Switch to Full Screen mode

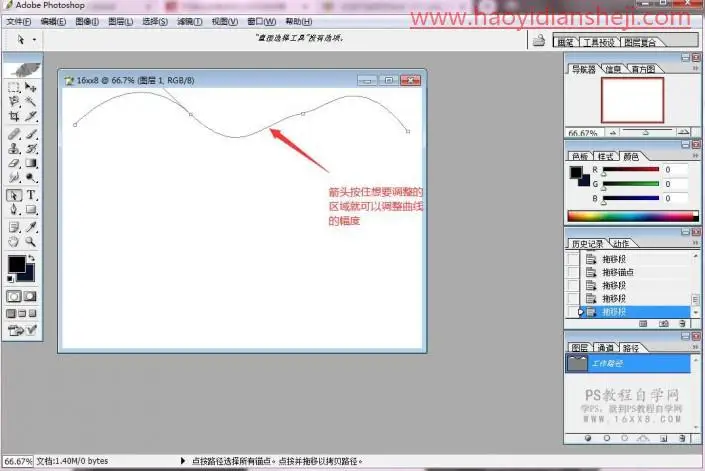coord(32,314)
